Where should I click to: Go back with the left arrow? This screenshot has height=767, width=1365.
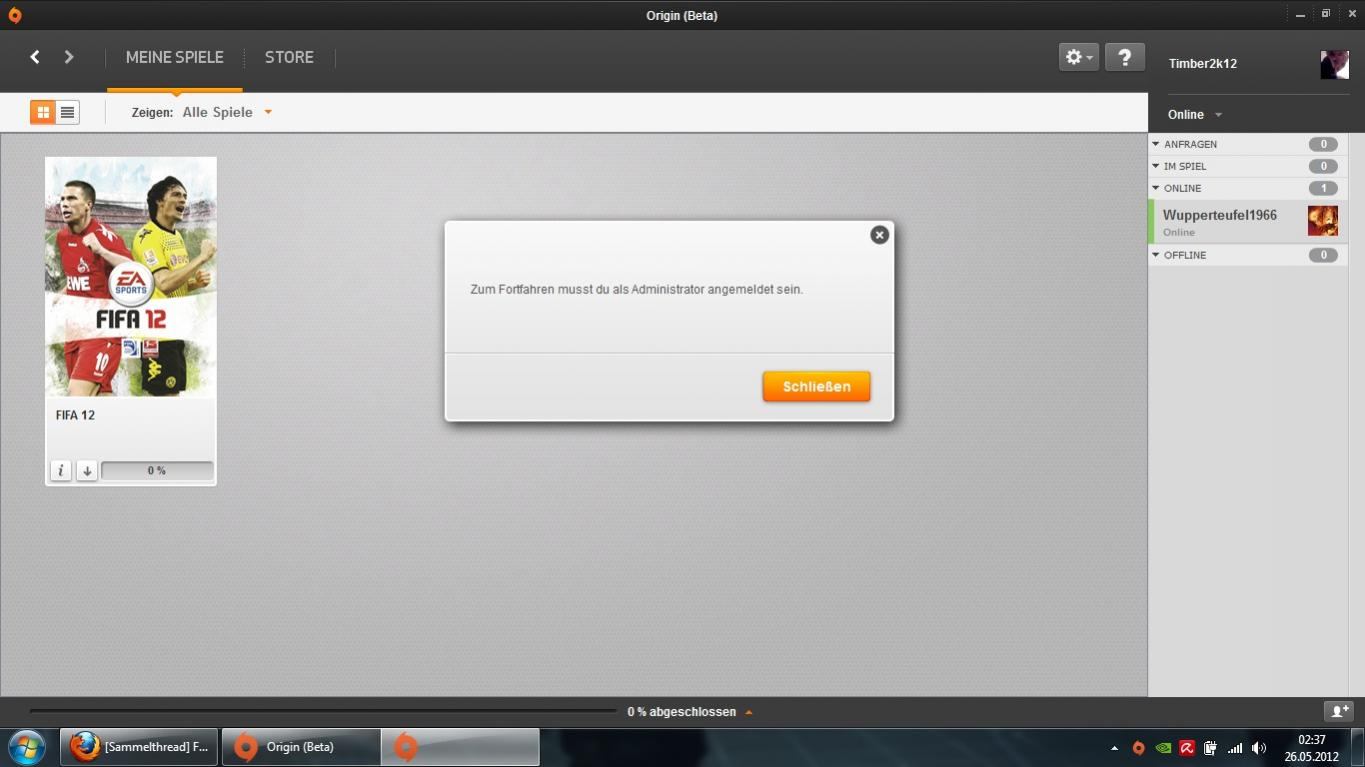coord(35,57)
